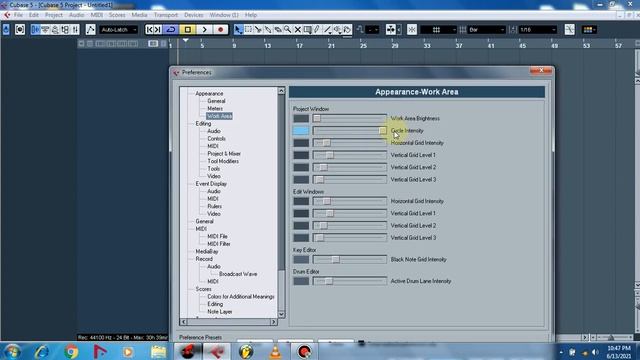Screen dimensions: 640x360
Task: Toggle the Autoscroll button
Action: pyautogui.click(x=391, y=29)
